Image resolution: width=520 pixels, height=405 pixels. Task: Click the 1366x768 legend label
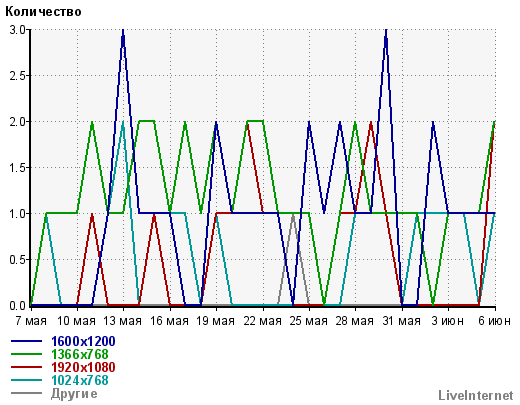(80, 354)
